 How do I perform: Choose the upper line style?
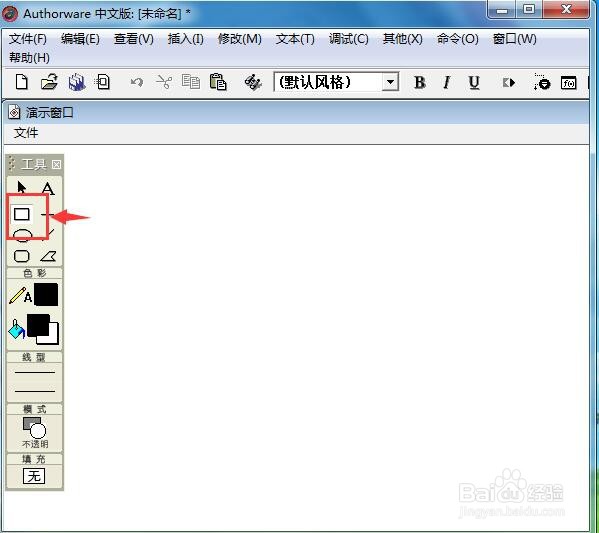click(35, 372)
